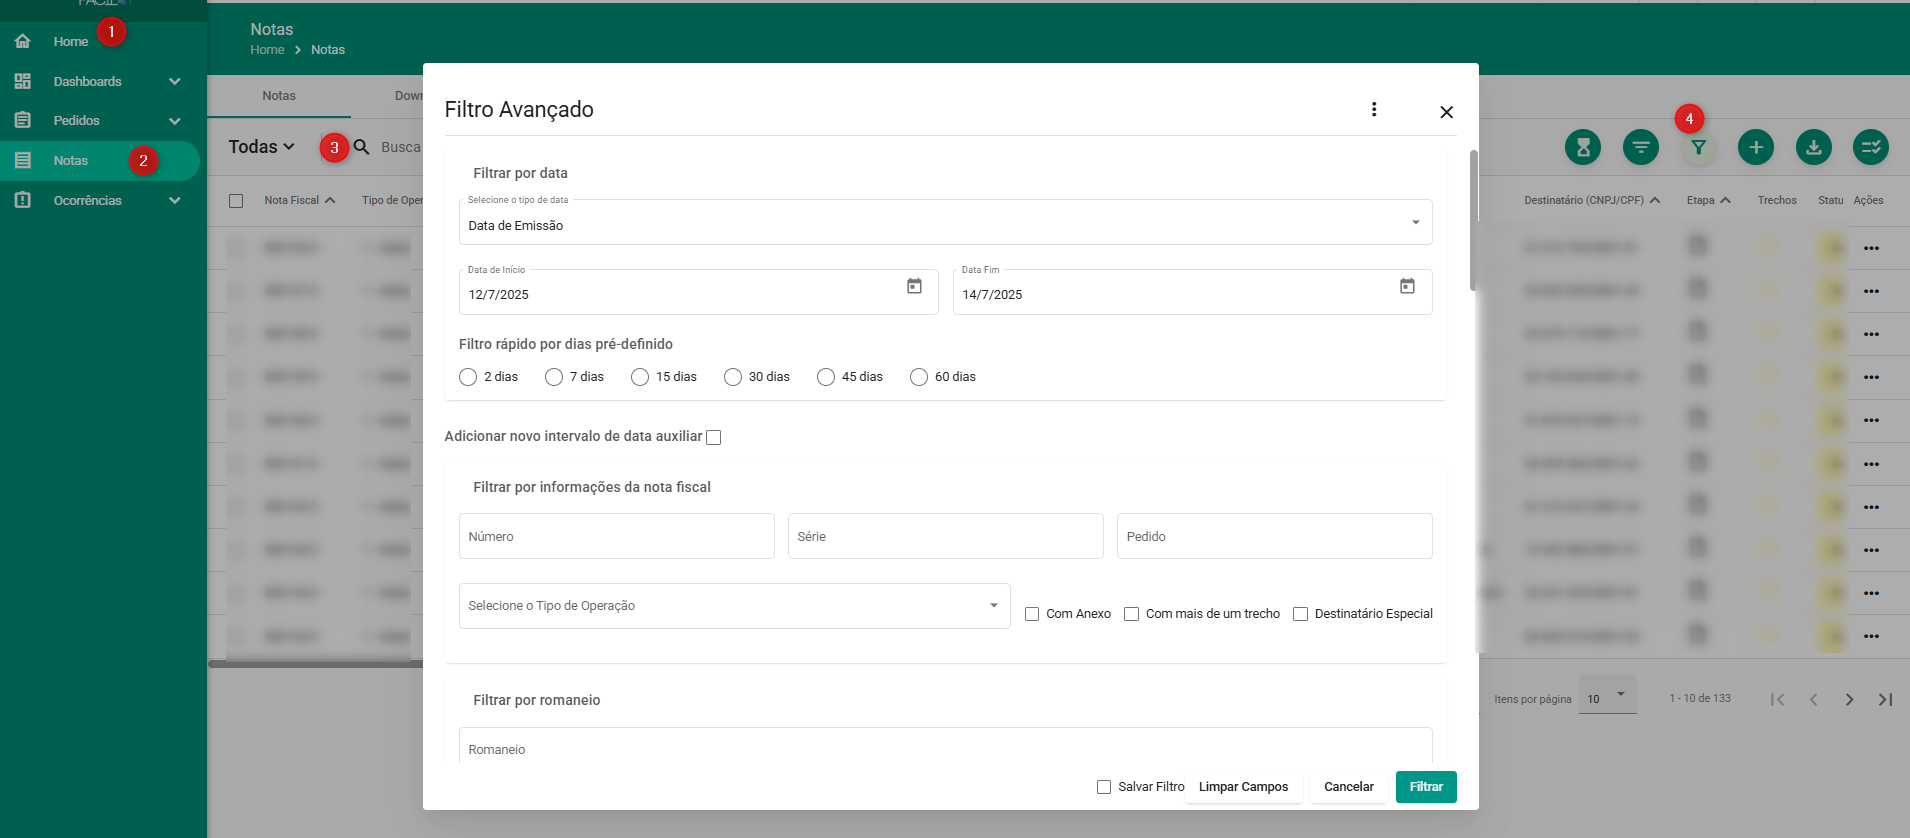Expand the Pedidos sidebar submenu chevron
Image resolution: width=1910 pixels, height=838 pixels.
pyautogui.click(x=175, y=121)
